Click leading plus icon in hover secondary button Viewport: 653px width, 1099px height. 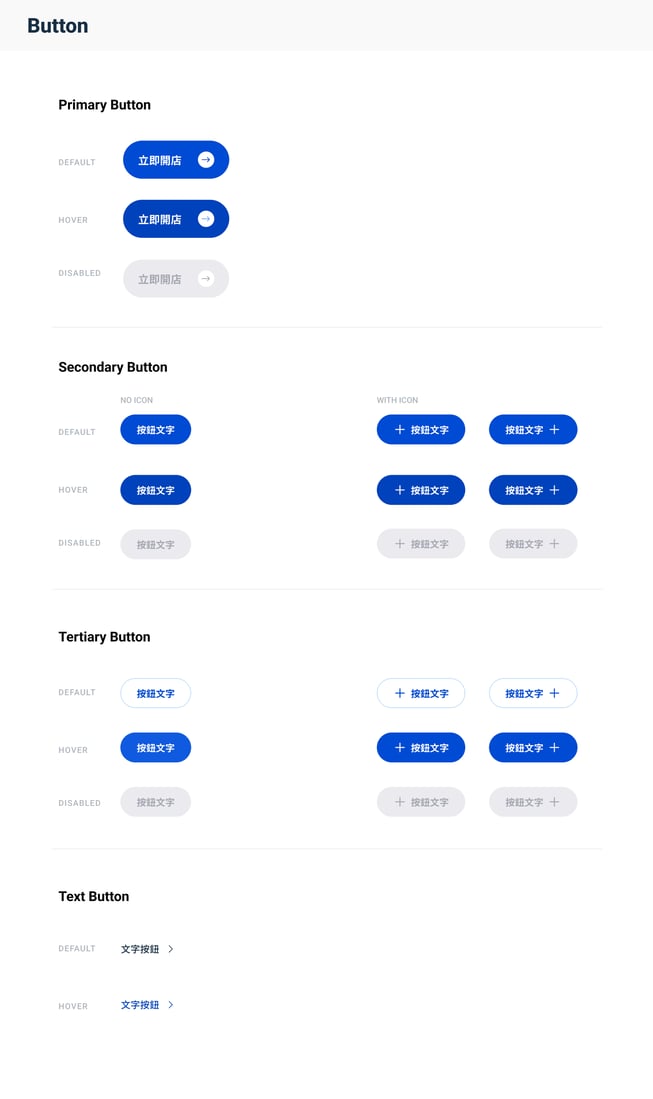point(400,490)
